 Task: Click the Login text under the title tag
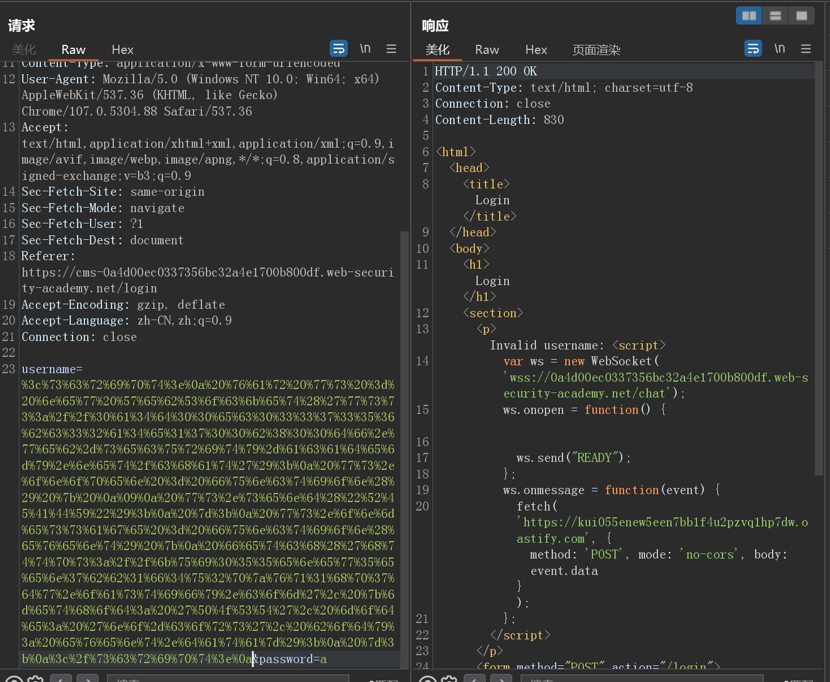tap(492, 200)
